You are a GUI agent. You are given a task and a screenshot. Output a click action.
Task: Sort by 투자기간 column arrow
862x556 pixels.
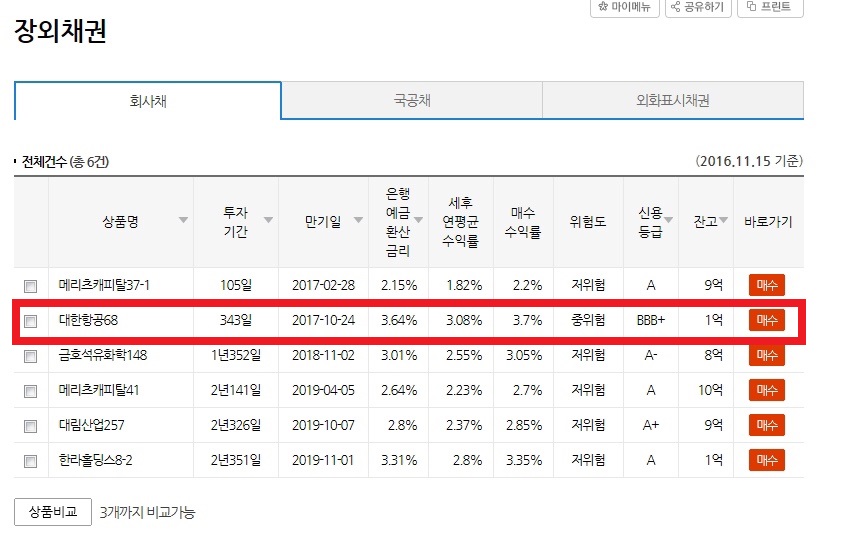click(268, 220)
